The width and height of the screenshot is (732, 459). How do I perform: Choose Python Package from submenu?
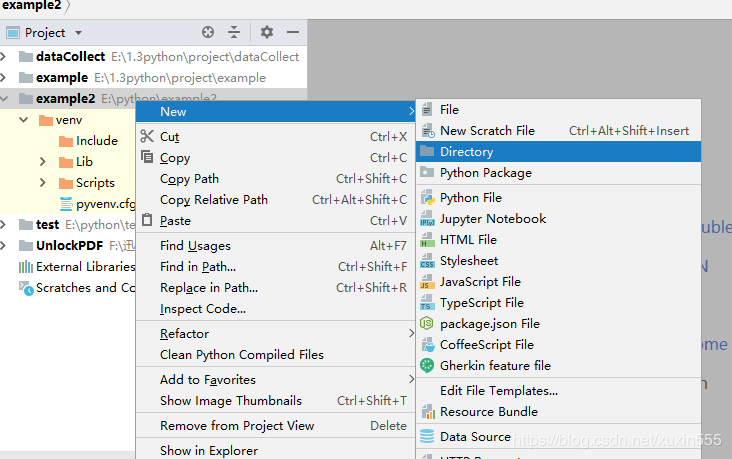click(x=485, y=173)
